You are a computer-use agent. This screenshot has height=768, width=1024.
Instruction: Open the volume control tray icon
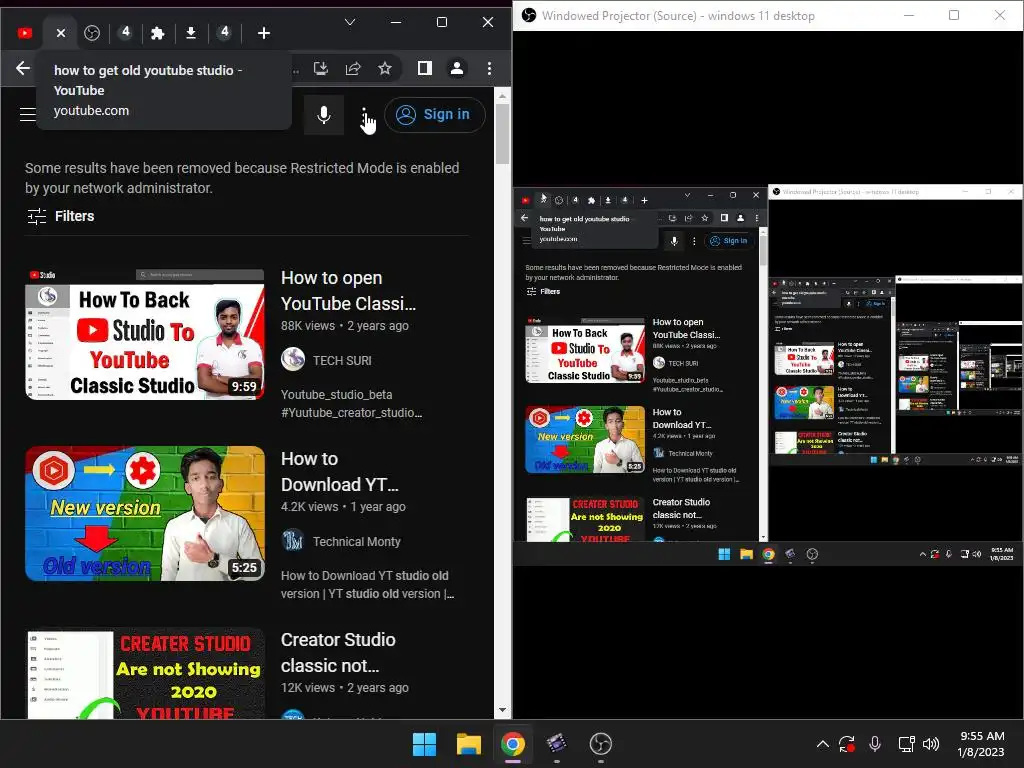coord(931,744)
